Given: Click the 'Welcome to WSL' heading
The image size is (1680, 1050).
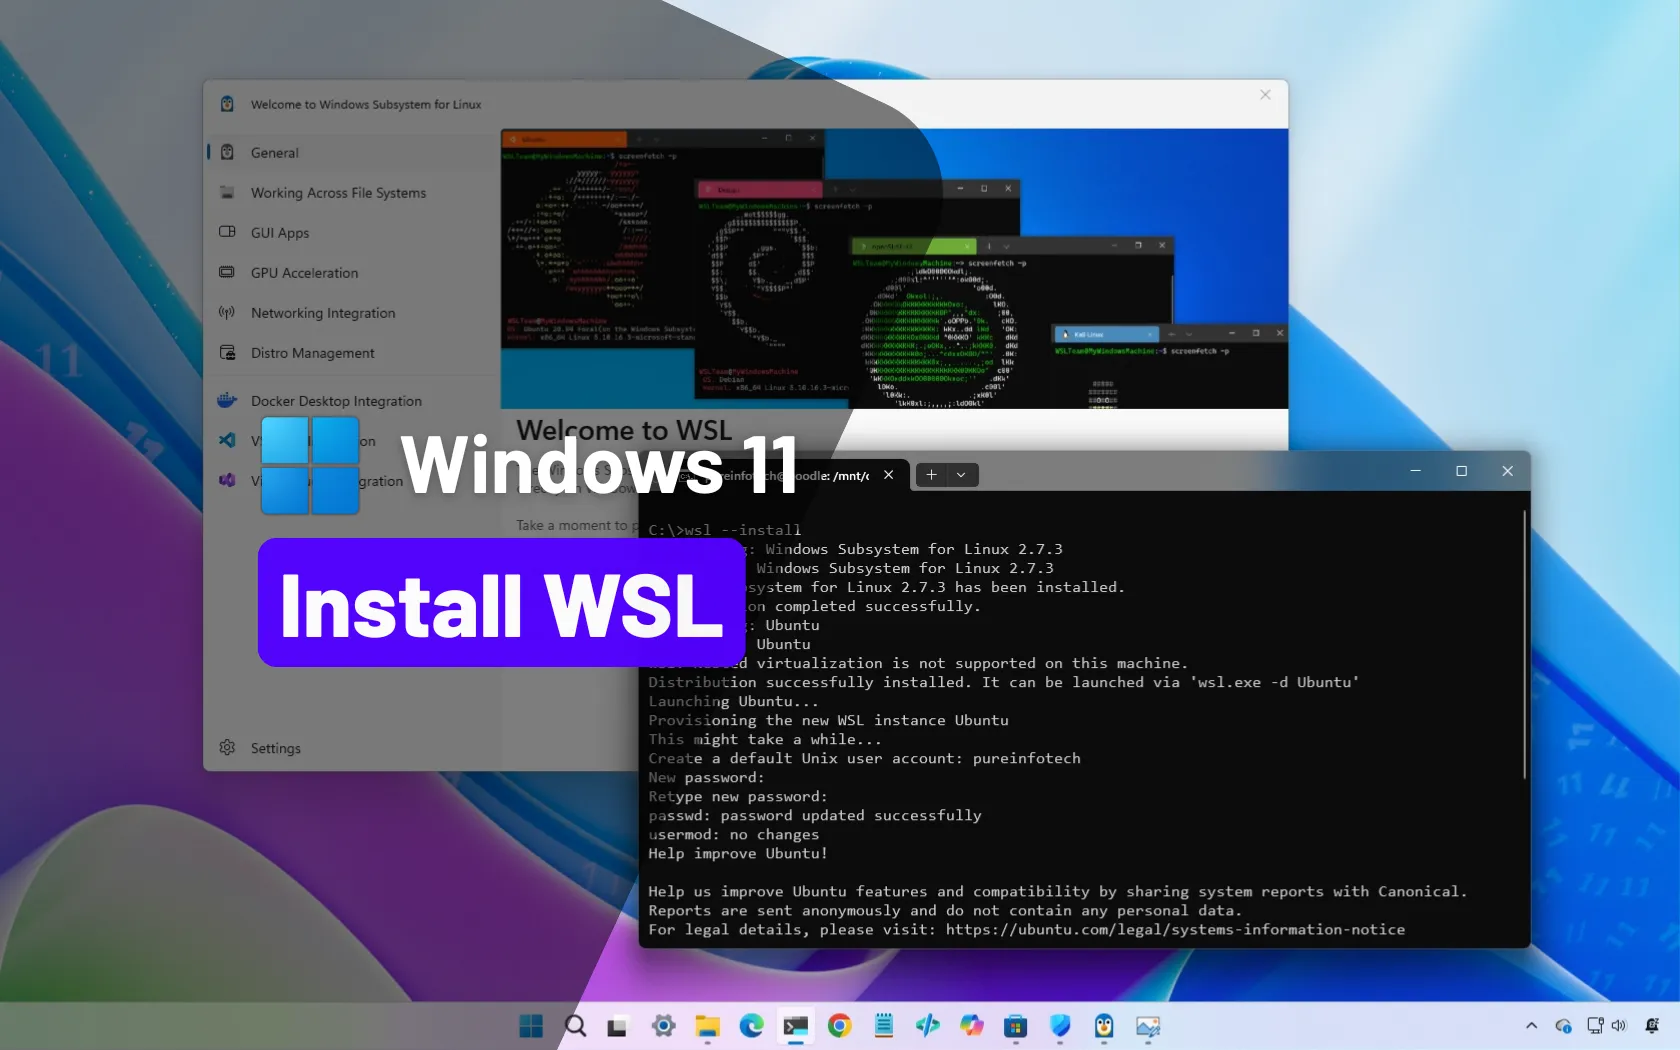Looking at the screenshot, I should (624, 430).
